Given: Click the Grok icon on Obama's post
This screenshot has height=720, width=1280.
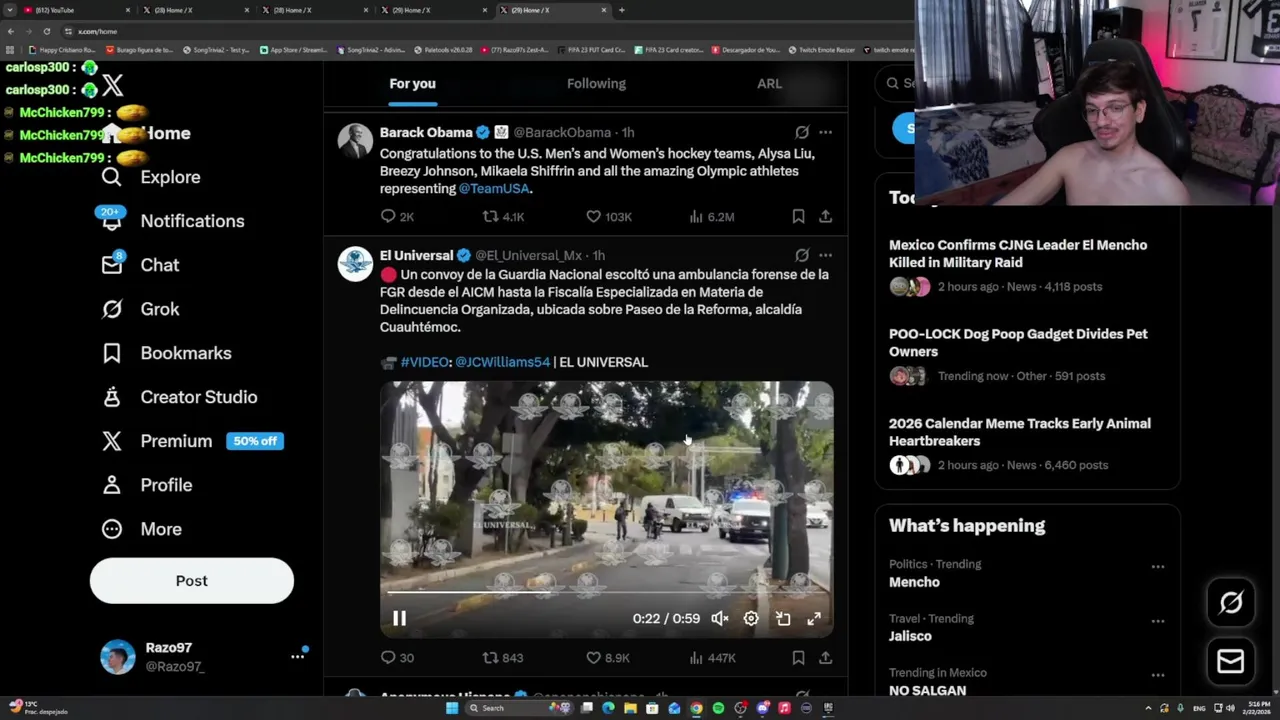Looking at the screenshot, I should point(802,132).
